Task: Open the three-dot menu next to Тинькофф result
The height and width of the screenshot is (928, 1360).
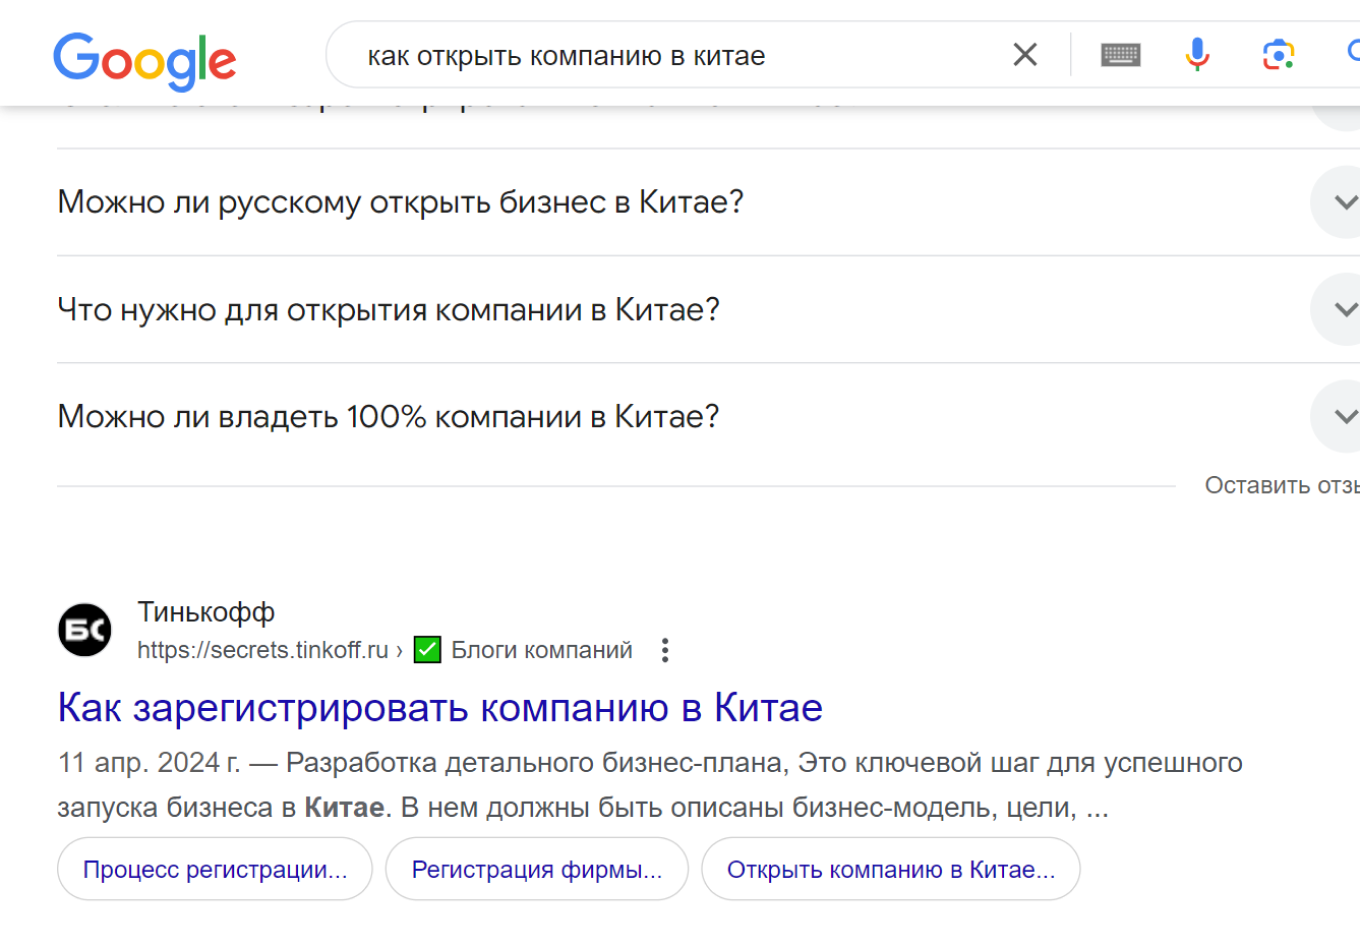Action: tap(664, 650)
